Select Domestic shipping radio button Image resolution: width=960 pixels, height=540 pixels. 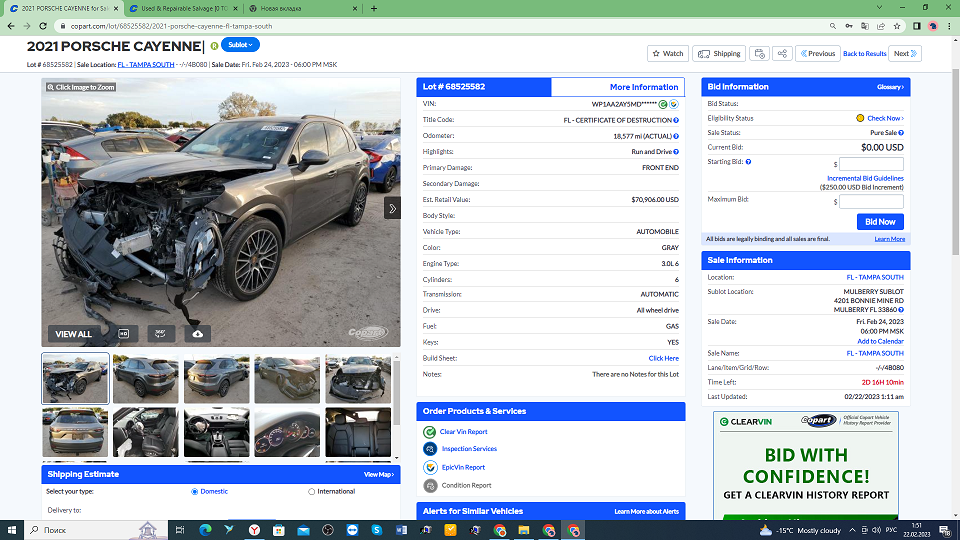tap(195, 492)
